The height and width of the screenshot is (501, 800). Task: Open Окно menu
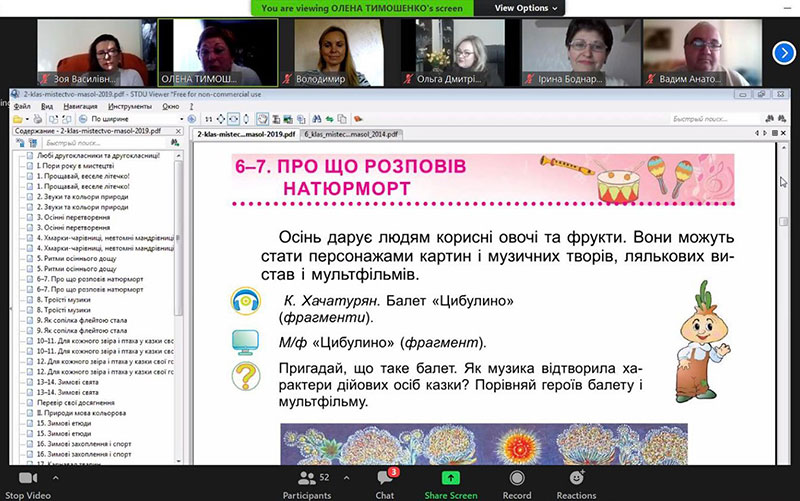click(170, 107)
